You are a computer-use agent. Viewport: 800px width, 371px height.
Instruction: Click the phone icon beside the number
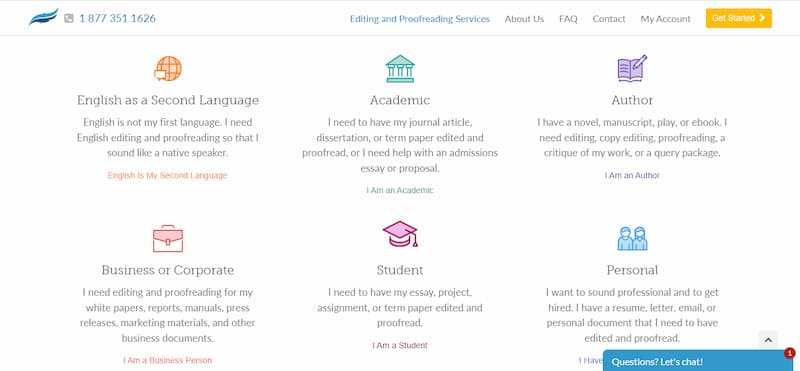point(69,18)
